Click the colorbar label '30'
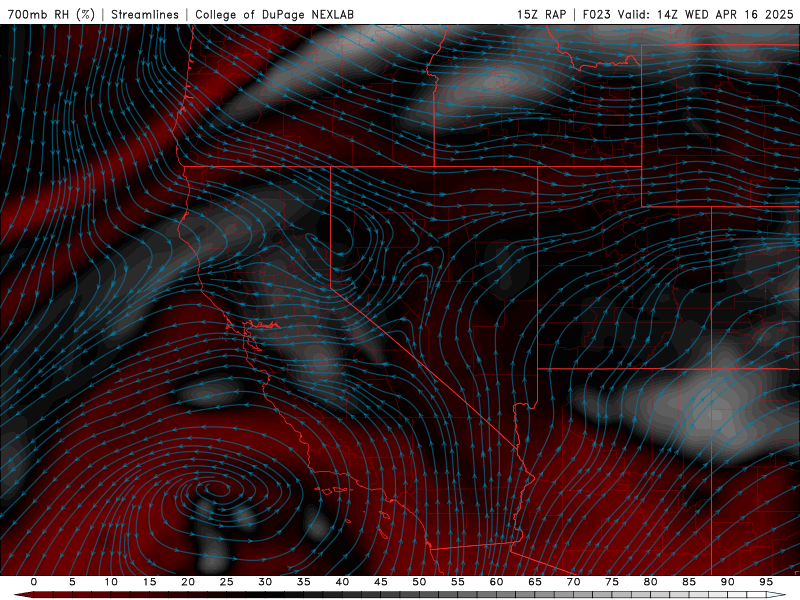Viewport: 800px width, 600px height. (265, 582)
